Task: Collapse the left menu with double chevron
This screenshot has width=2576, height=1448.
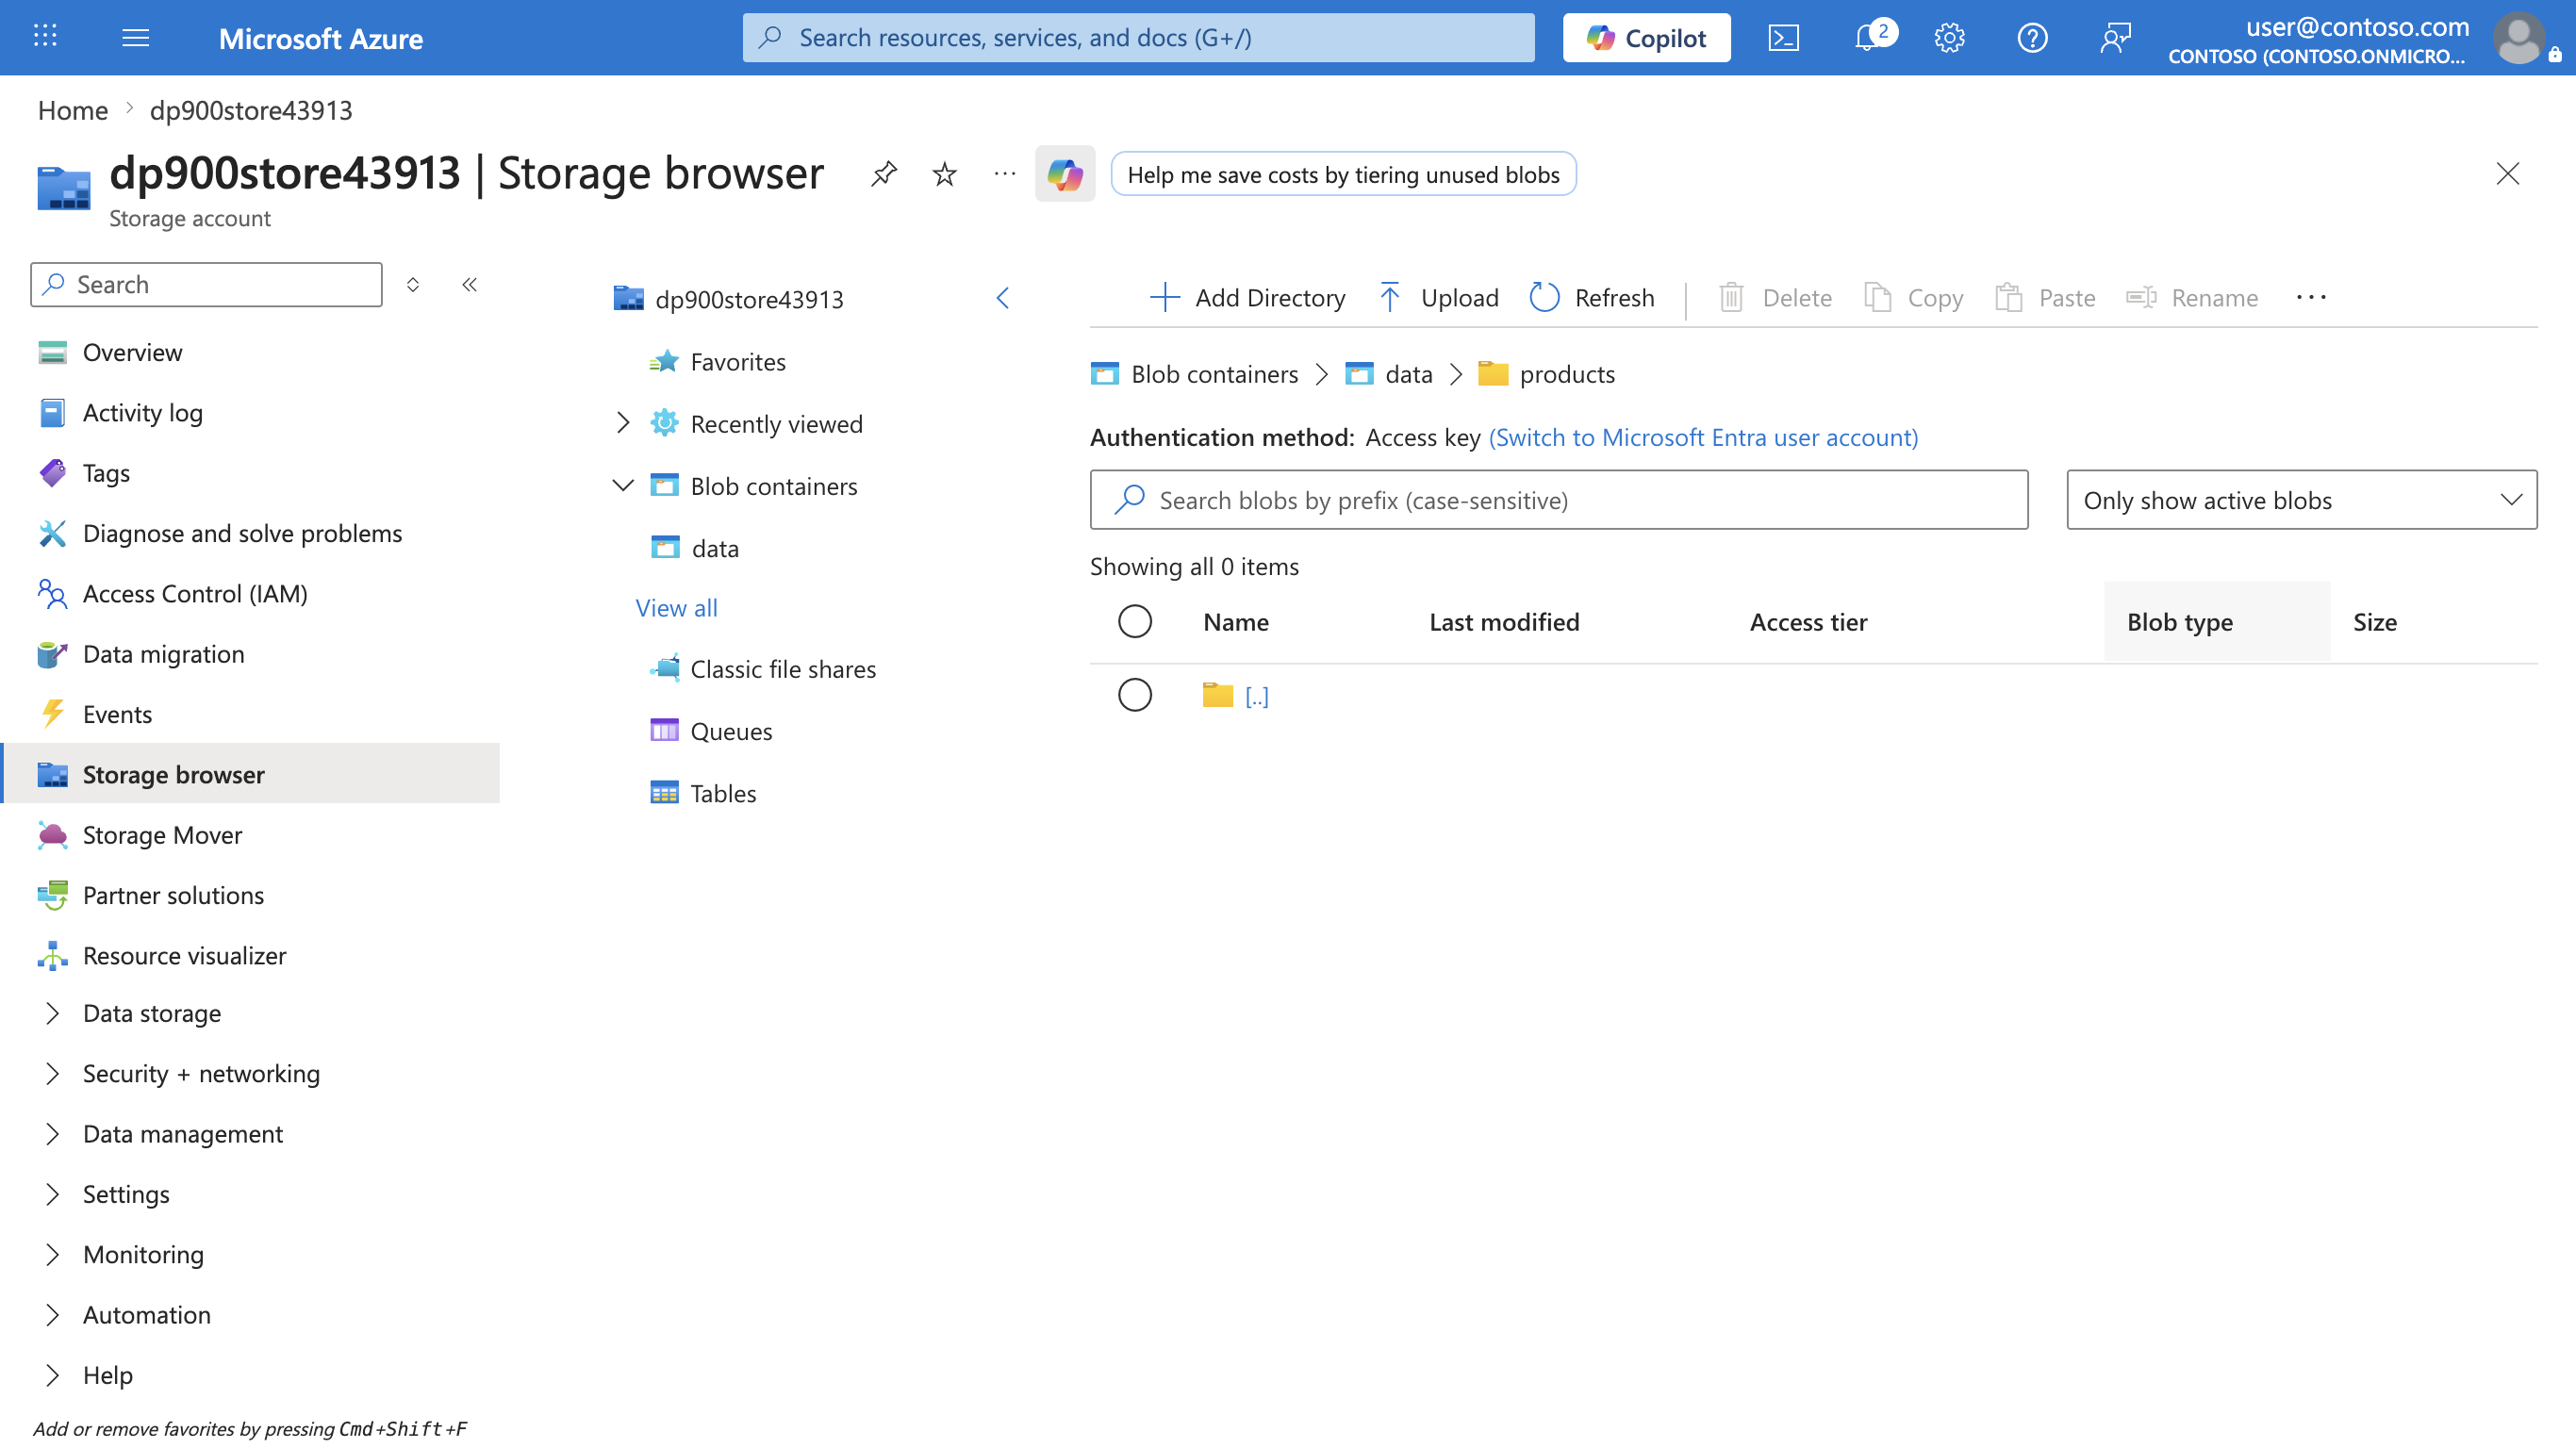Action: [x=469, y=285]
